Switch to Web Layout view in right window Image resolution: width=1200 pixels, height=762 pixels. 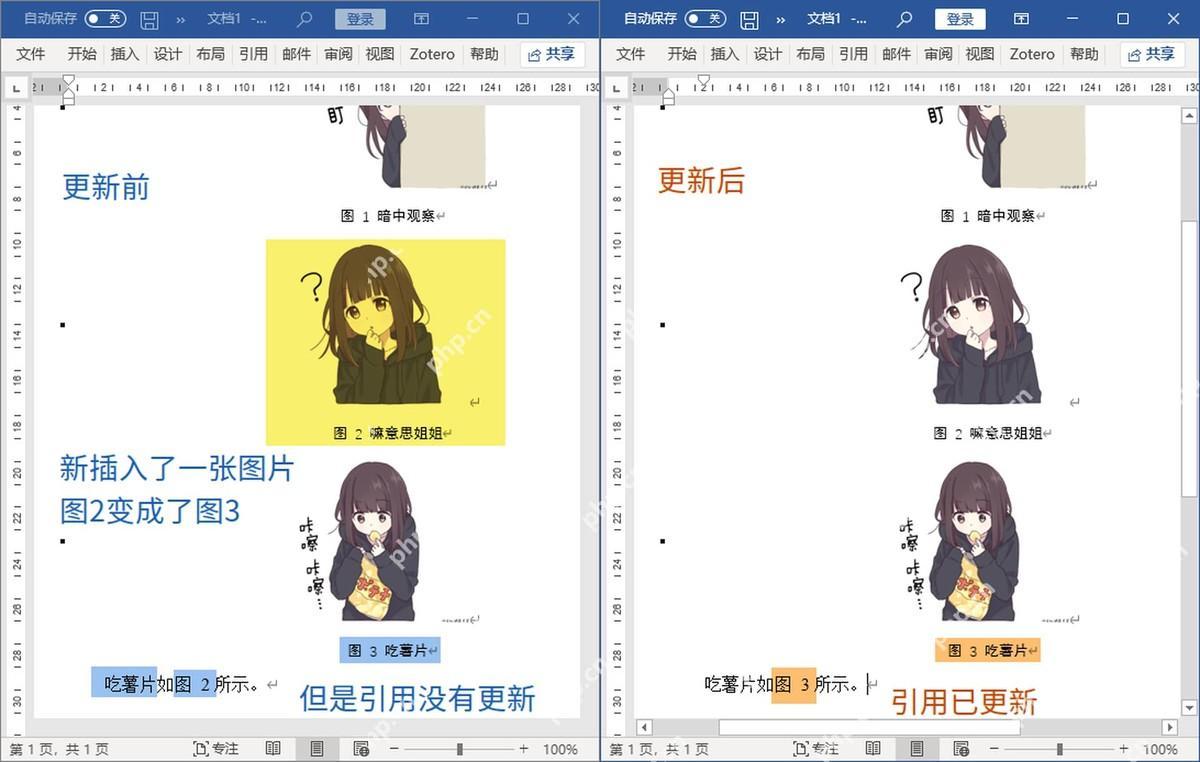coord(961,749)
